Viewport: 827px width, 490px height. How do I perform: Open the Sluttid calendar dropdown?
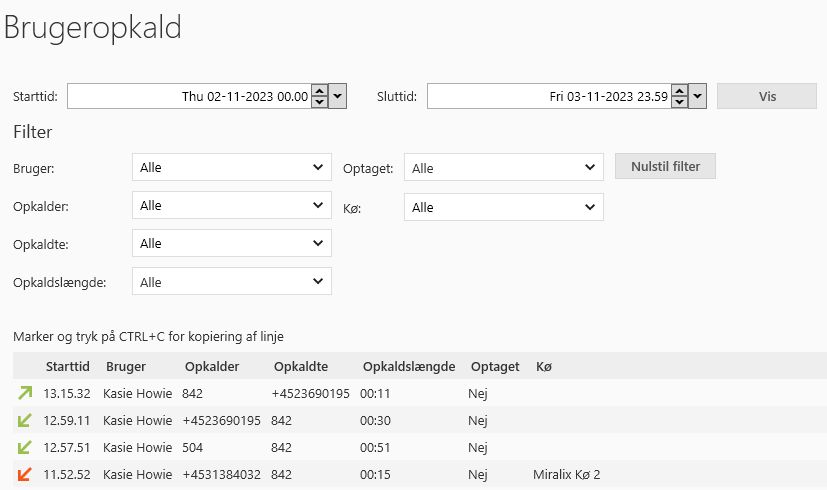[698, 96]
